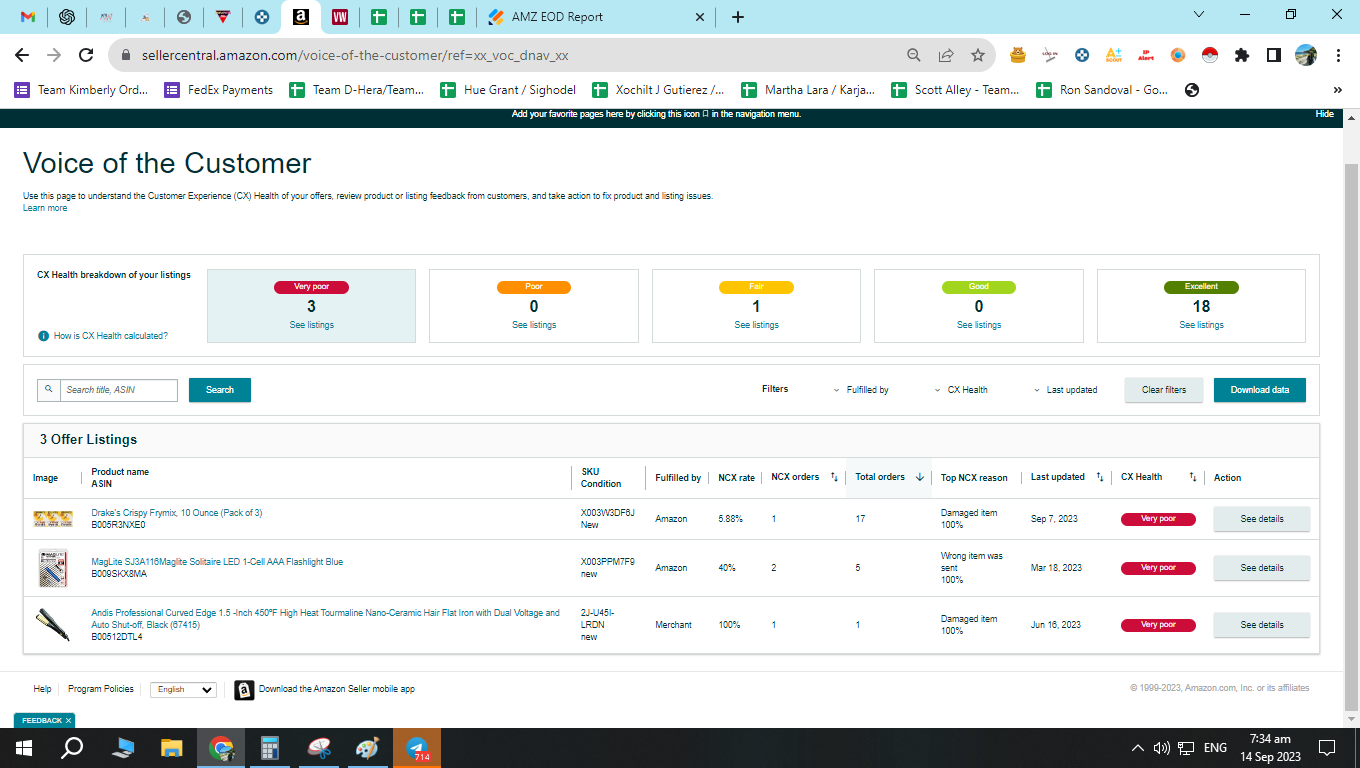1360x768 pixels.
Task: Share this page using the share icon
Action: (x=946, y=55)
